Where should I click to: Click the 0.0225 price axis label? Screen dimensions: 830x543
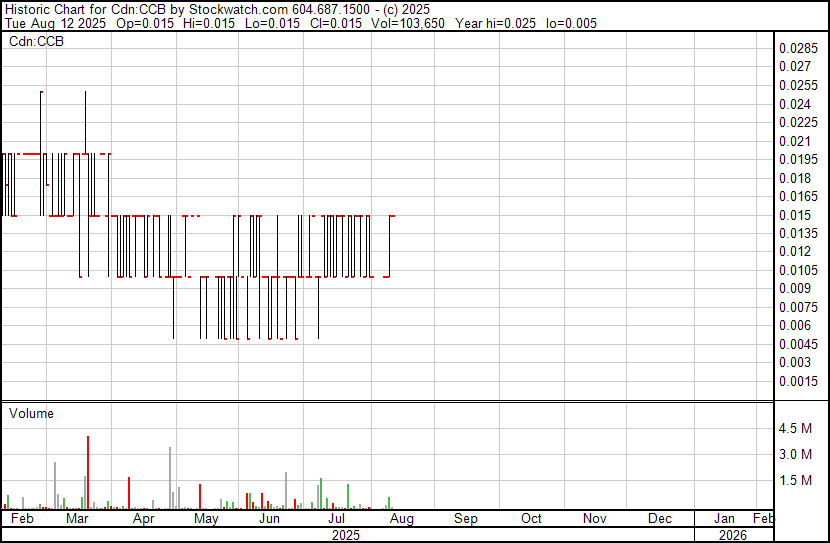[798, 122]
